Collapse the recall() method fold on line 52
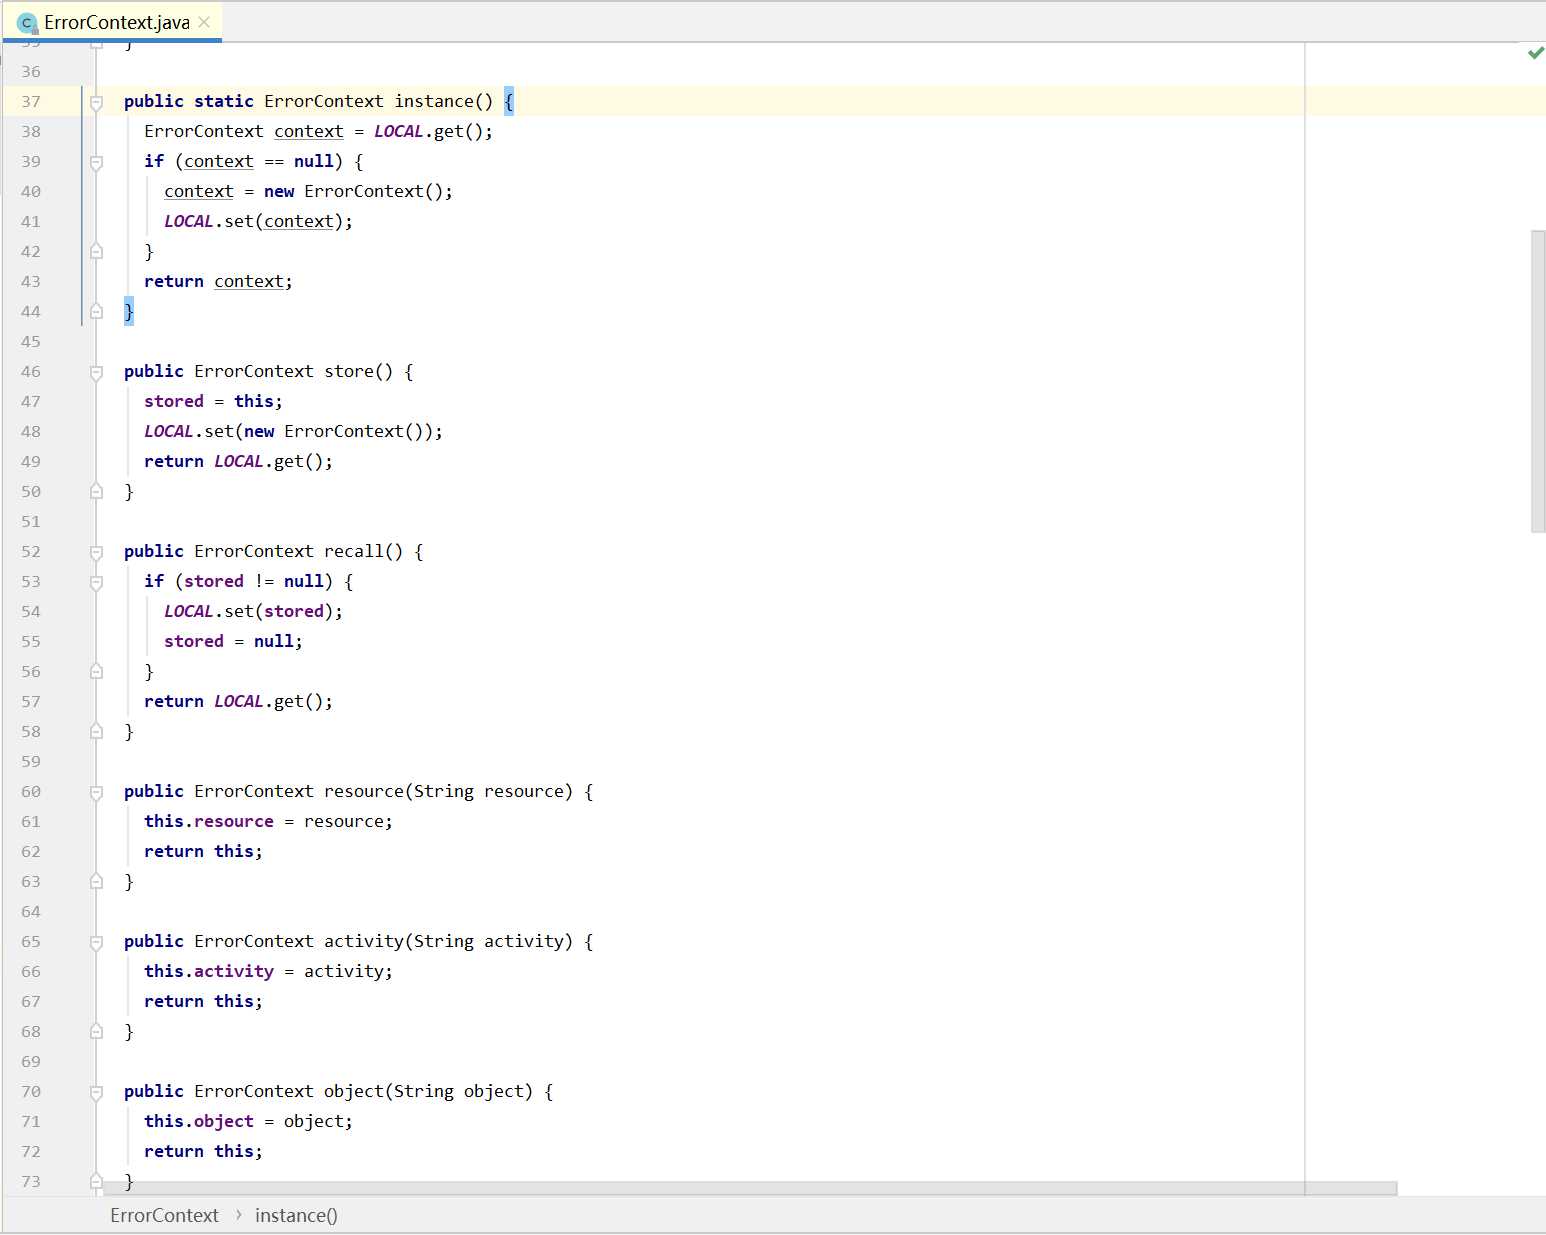This screenshot has height=1235, width=1546. pyautogui.click(x=97, y=552)
